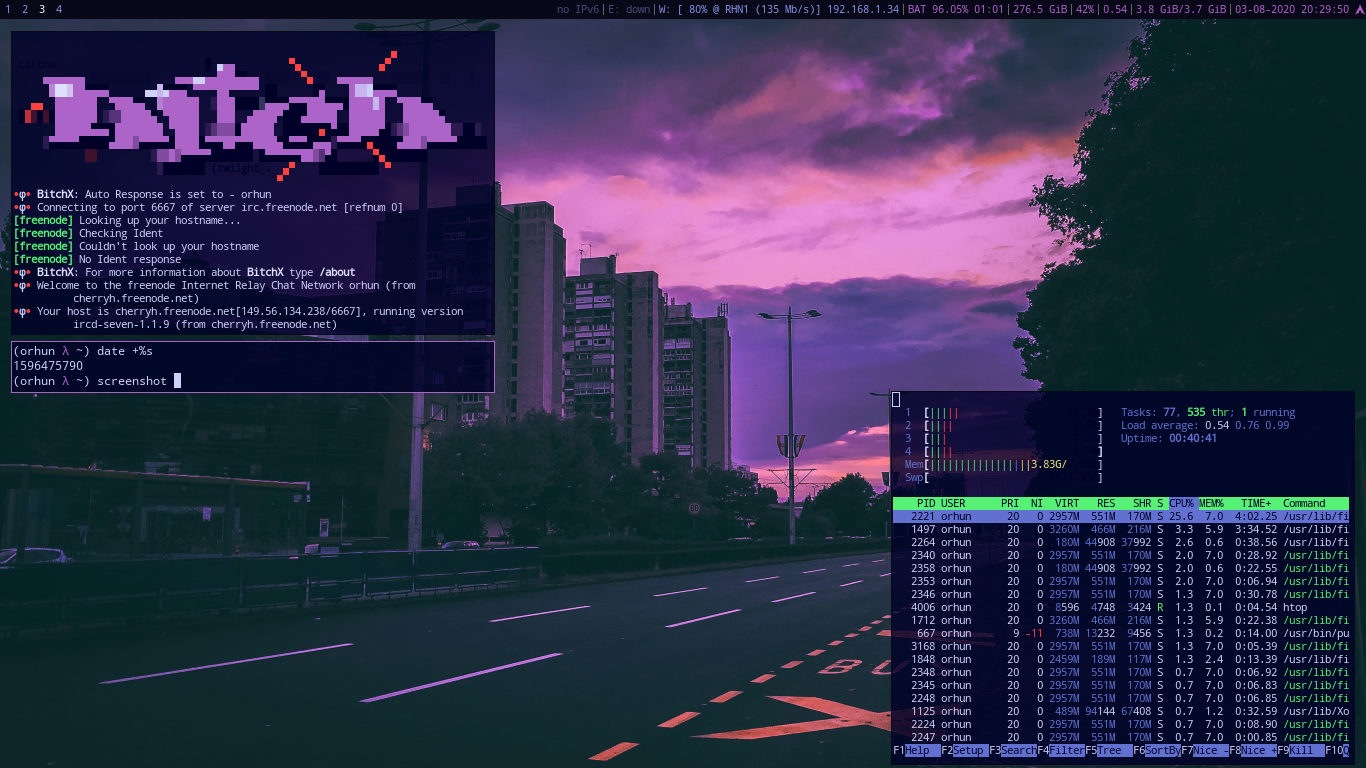Click the Load average line in htop
1366x768 pixels.
[x=1205, y=425]
